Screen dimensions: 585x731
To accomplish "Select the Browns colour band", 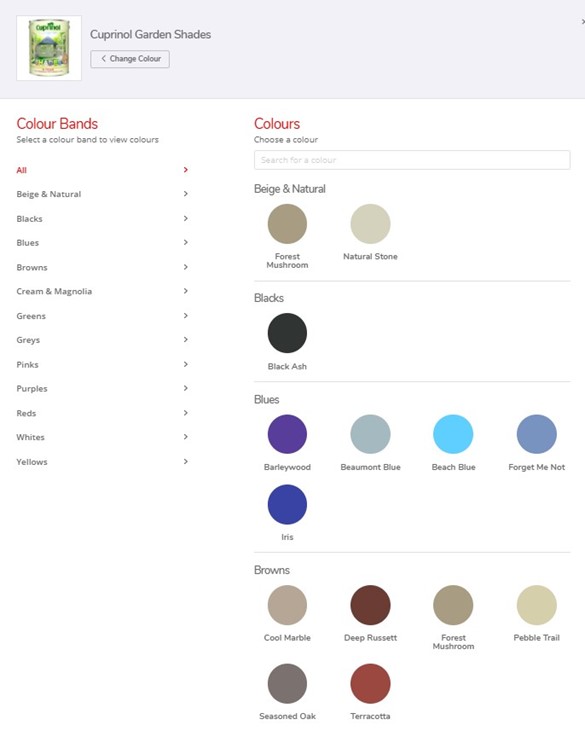I will (102, 267).
